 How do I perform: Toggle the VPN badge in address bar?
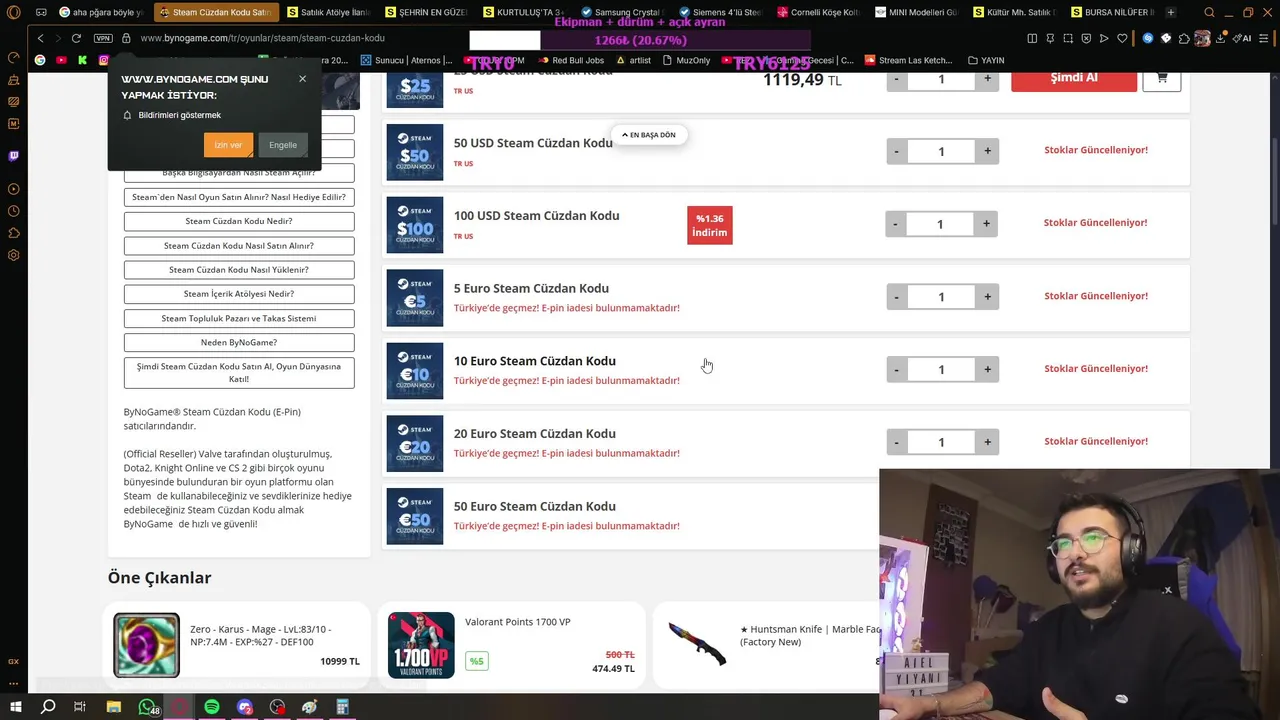(103, 38)
